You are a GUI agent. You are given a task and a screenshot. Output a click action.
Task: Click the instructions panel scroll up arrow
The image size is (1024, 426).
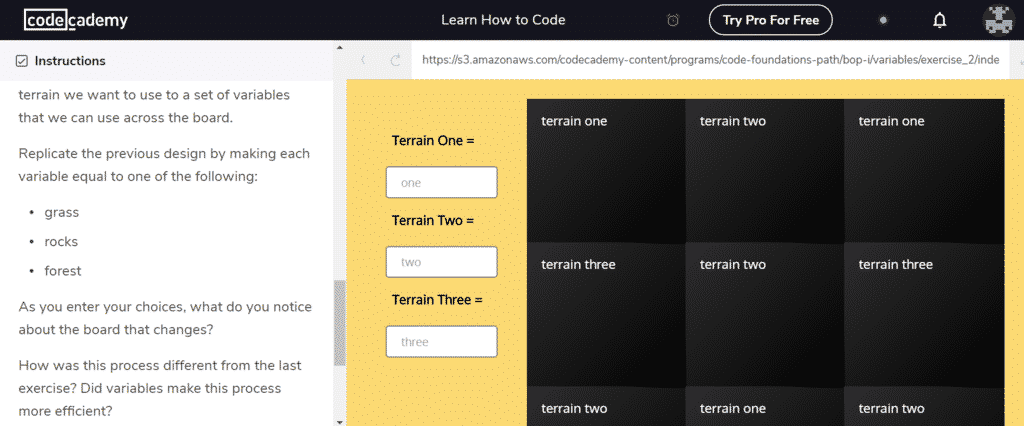pyautogui.click(x=340, y=48)
